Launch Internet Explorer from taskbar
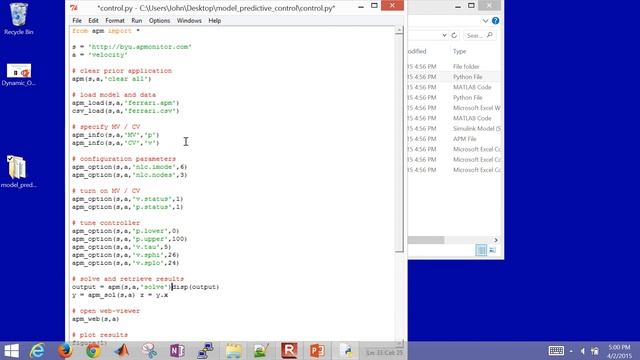640x360 pixels. [38, 351]
